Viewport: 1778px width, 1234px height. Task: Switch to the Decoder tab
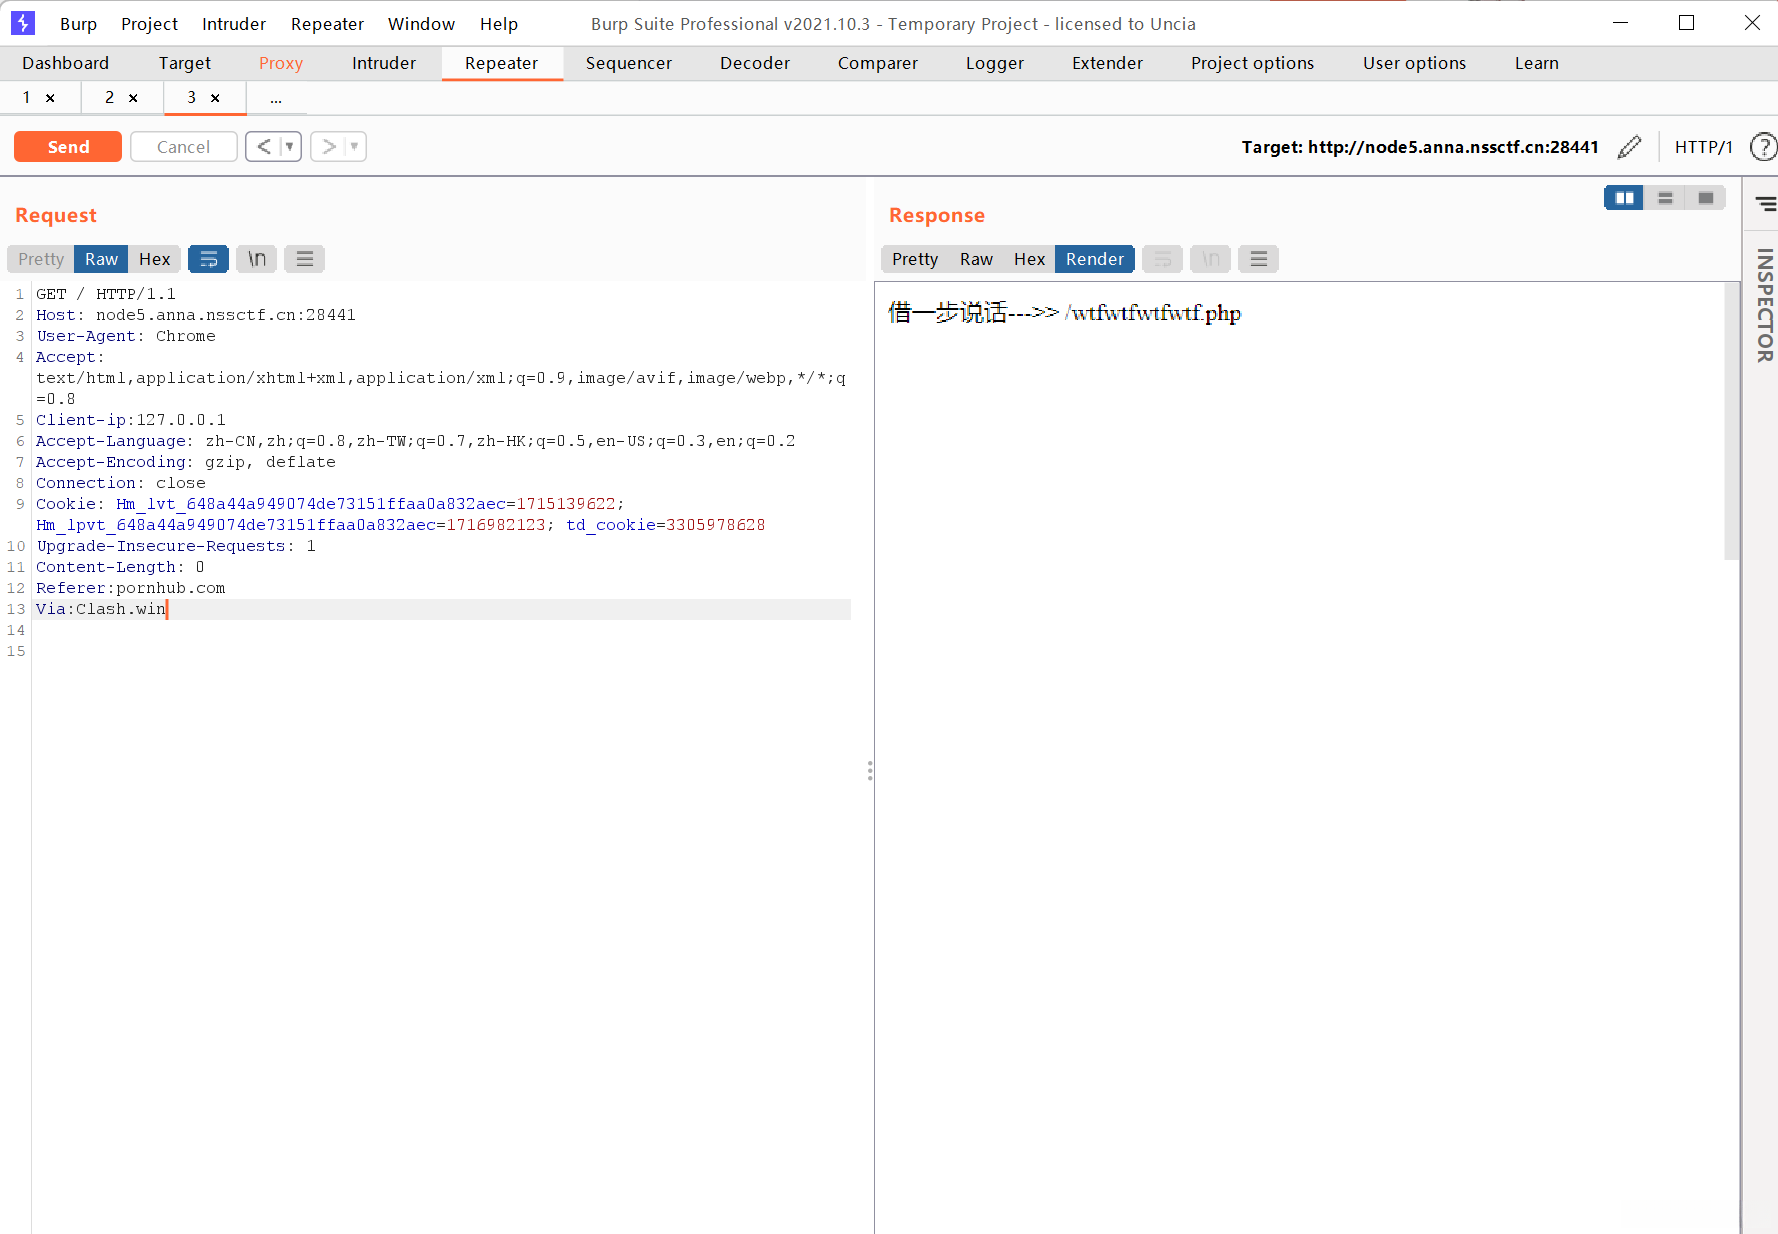[755, 63]
